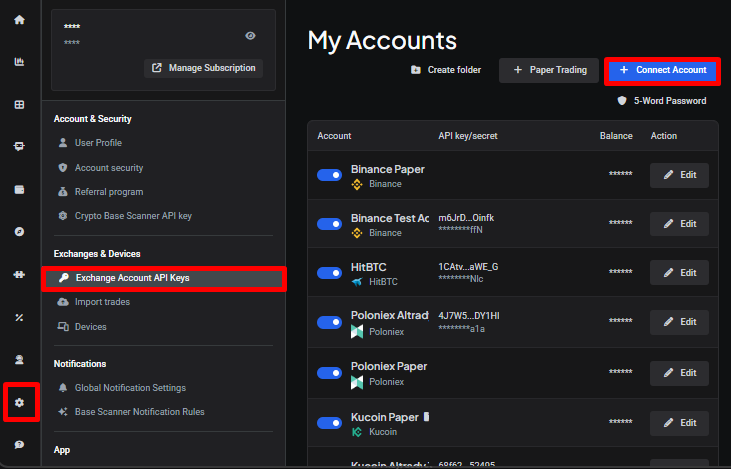Edit the Binance Test Ac account
Viewport: 731px width, 469px height.
pos(679,224)
